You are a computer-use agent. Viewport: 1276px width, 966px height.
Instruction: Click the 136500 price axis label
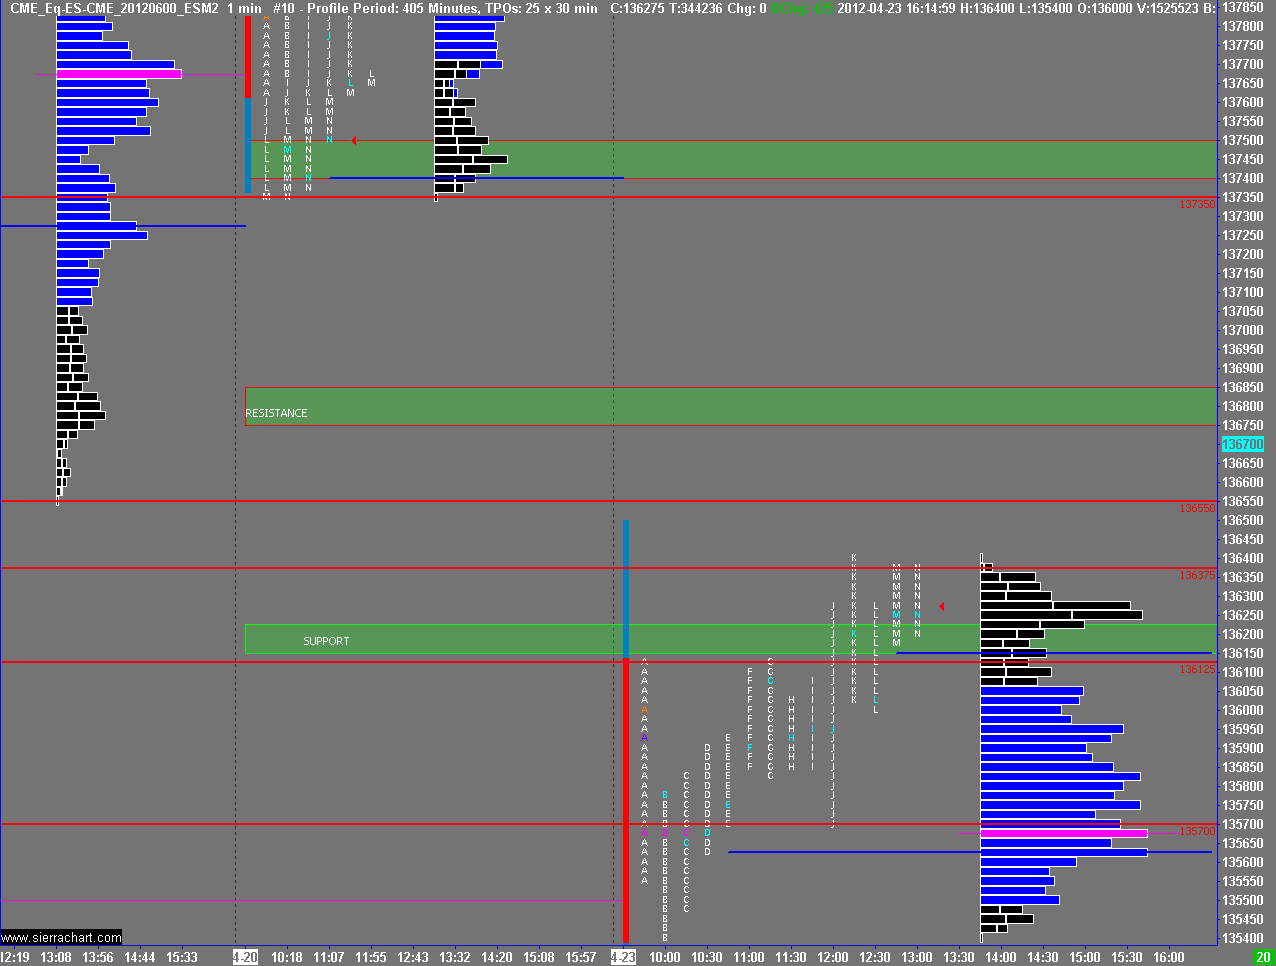click(1243, 520)
